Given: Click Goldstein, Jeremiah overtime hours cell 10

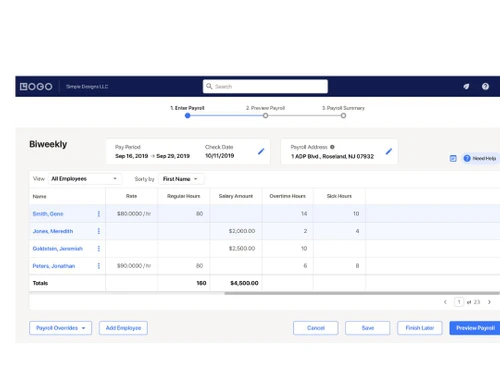Looking at the screenshot, I should tap(288, 248).
